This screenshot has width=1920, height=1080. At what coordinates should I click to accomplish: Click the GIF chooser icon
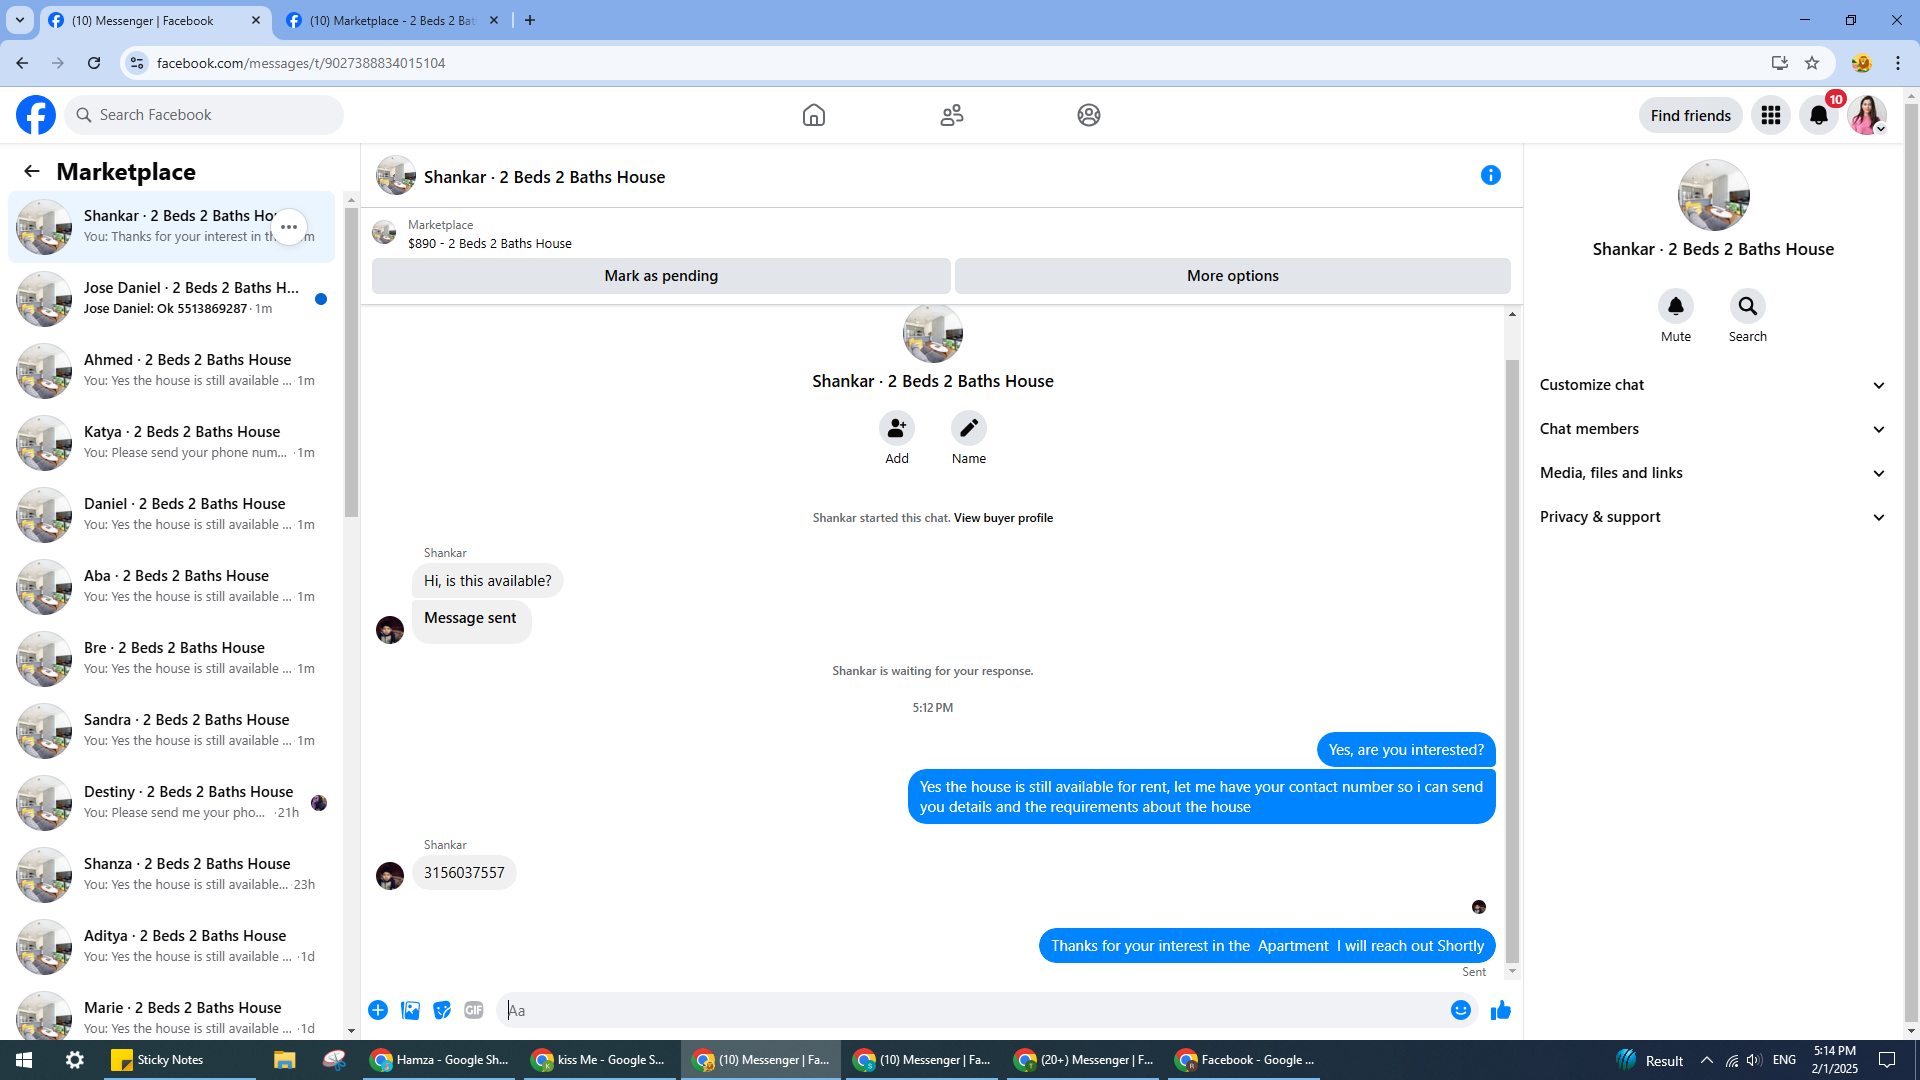(474, 1010)
